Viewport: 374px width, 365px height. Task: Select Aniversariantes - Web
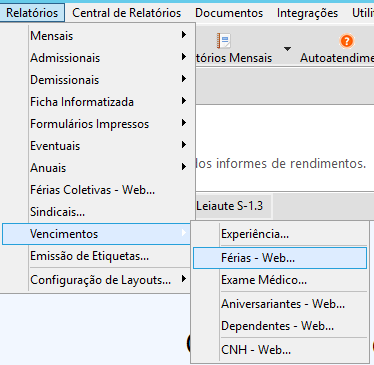tap(280, 304)
